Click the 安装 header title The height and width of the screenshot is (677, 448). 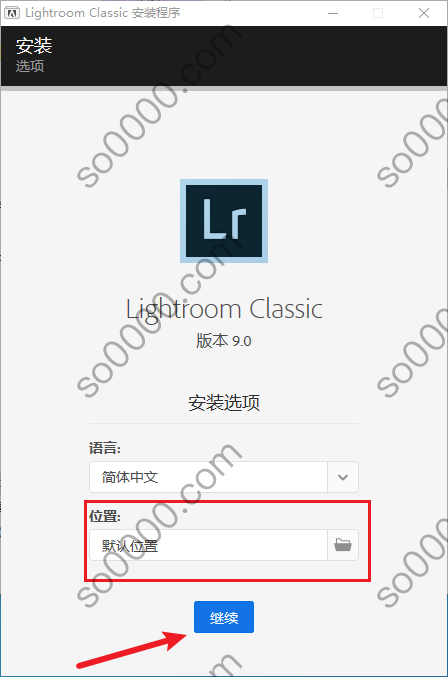34,45
